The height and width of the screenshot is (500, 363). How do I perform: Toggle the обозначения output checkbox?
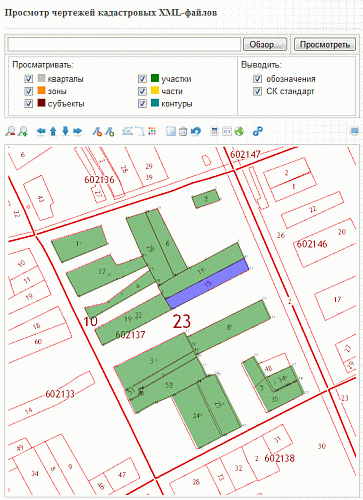click(x=257, y=79)
